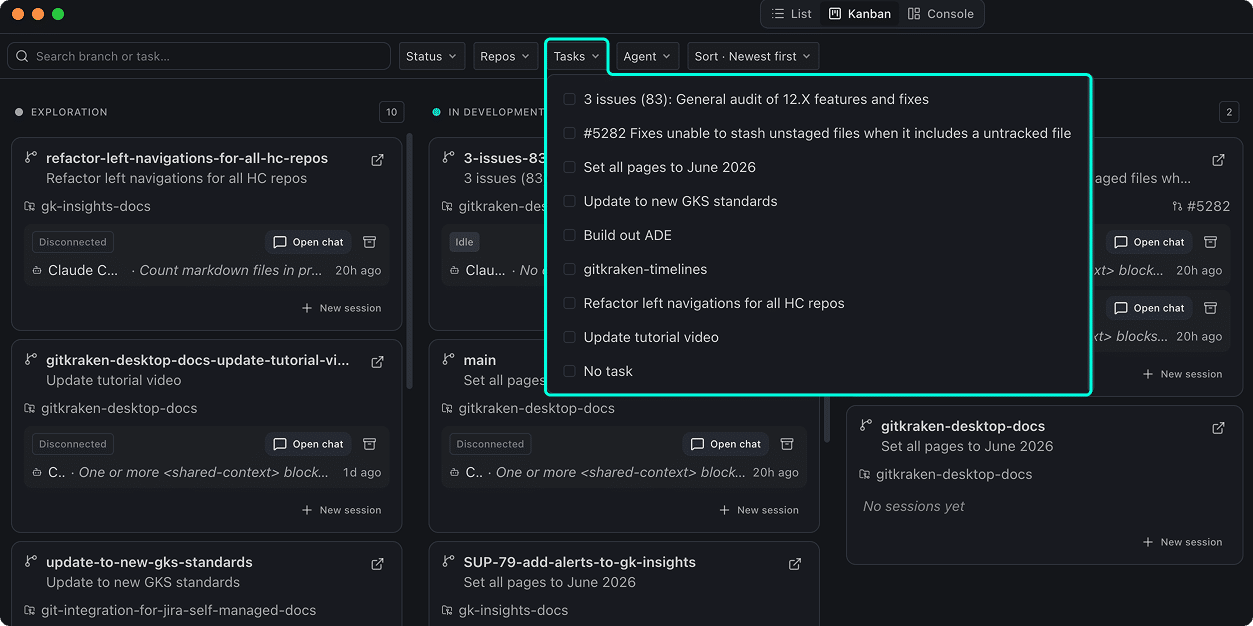
Task: Click 'git-integration-for-jira-self-managed-docs' repo name
Action: (x=178, y=610)
